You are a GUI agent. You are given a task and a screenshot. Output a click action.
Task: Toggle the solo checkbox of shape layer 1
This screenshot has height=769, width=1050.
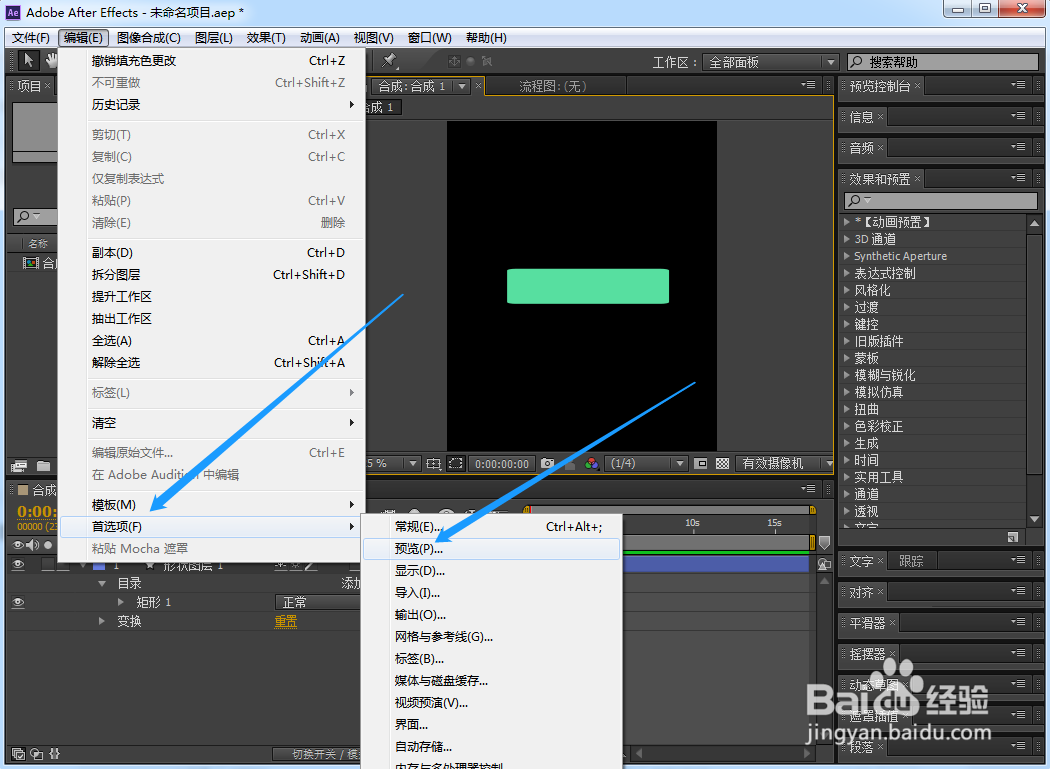coord(48,565)
